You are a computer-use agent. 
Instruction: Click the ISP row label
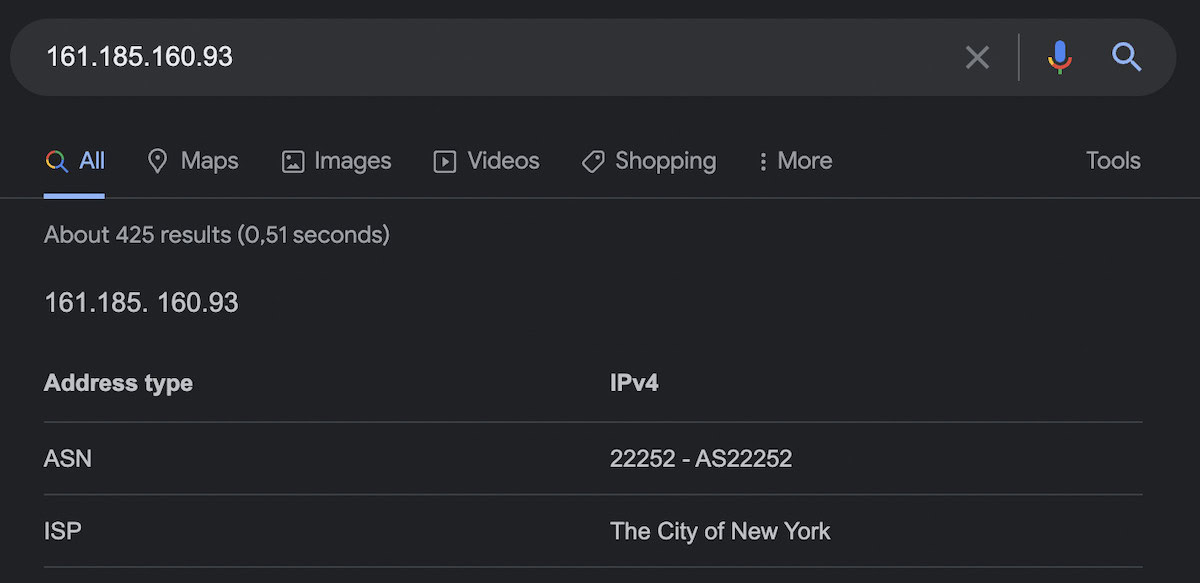62,531
